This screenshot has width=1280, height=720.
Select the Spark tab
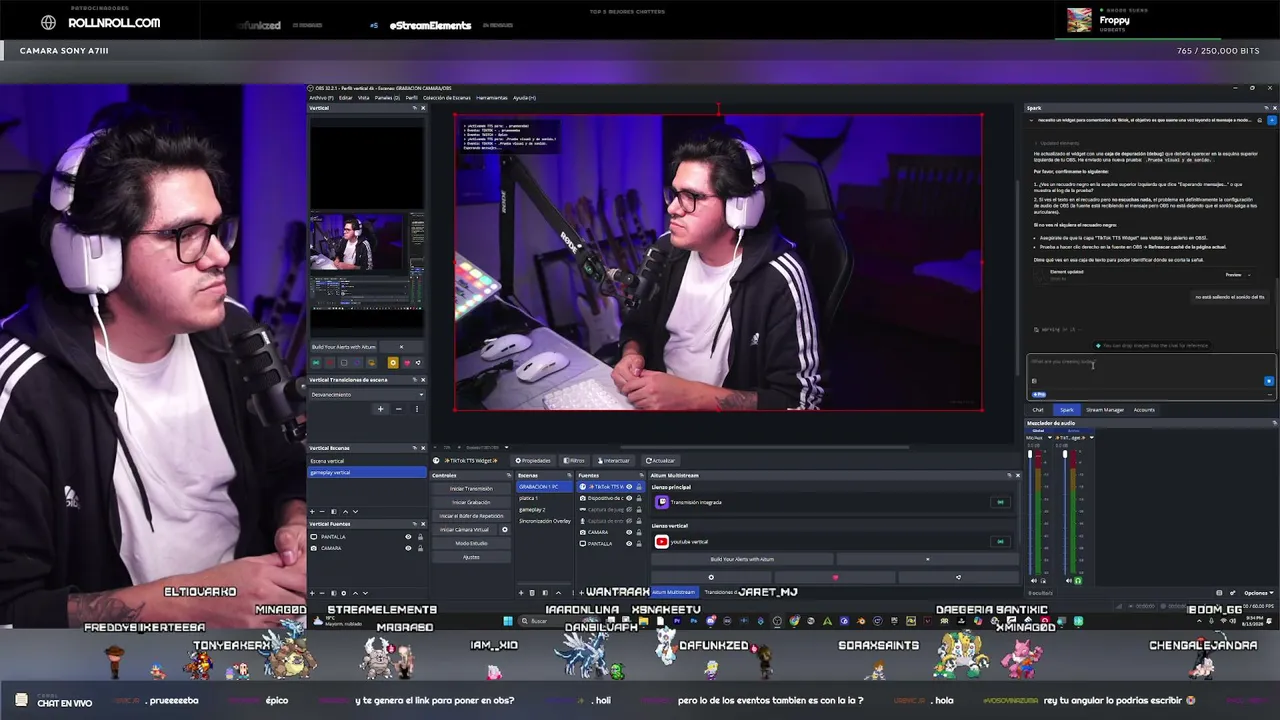pyautogui.click(x=1067, y=410)
